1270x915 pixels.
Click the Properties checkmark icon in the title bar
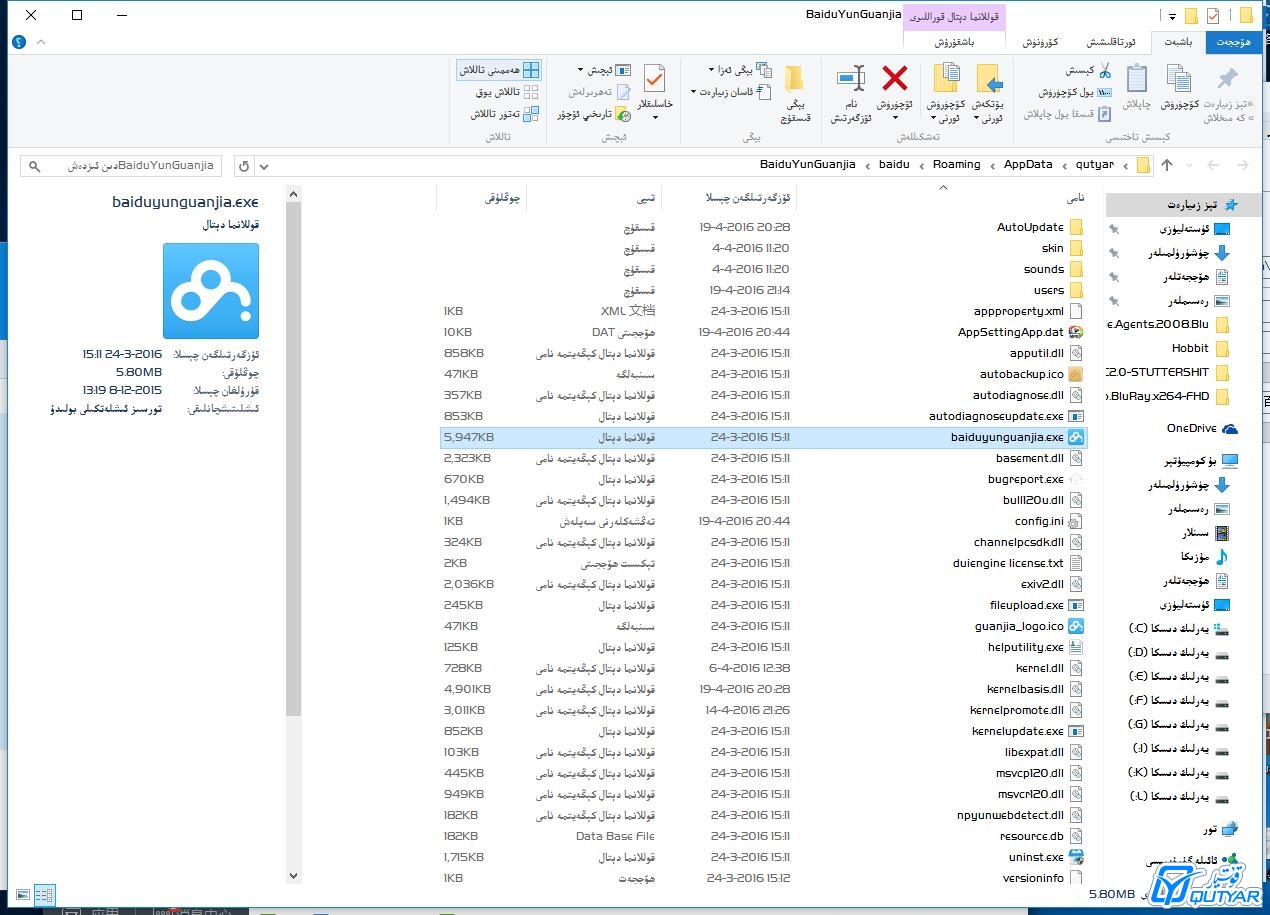click(1213, 16)
